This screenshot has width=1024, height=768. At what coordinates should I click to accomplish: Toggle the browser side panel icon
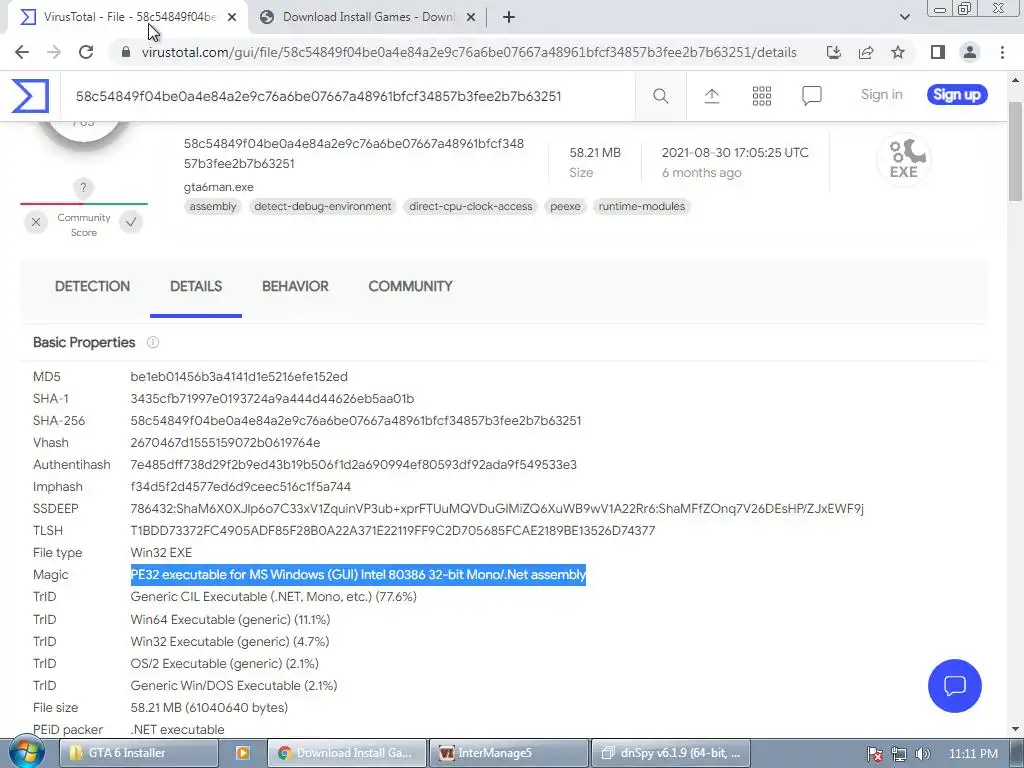click(x=938, y=52)
